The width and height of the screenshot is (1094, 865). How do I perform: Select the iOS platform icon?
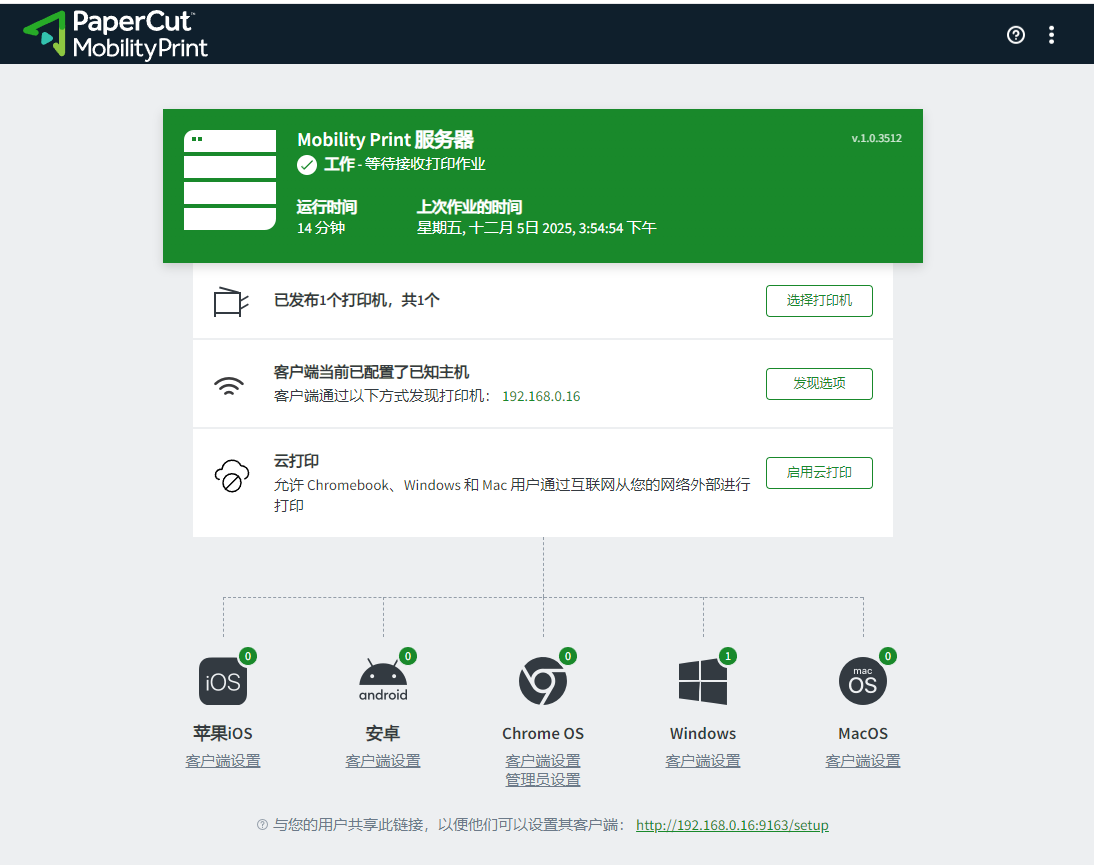[223, 682]
